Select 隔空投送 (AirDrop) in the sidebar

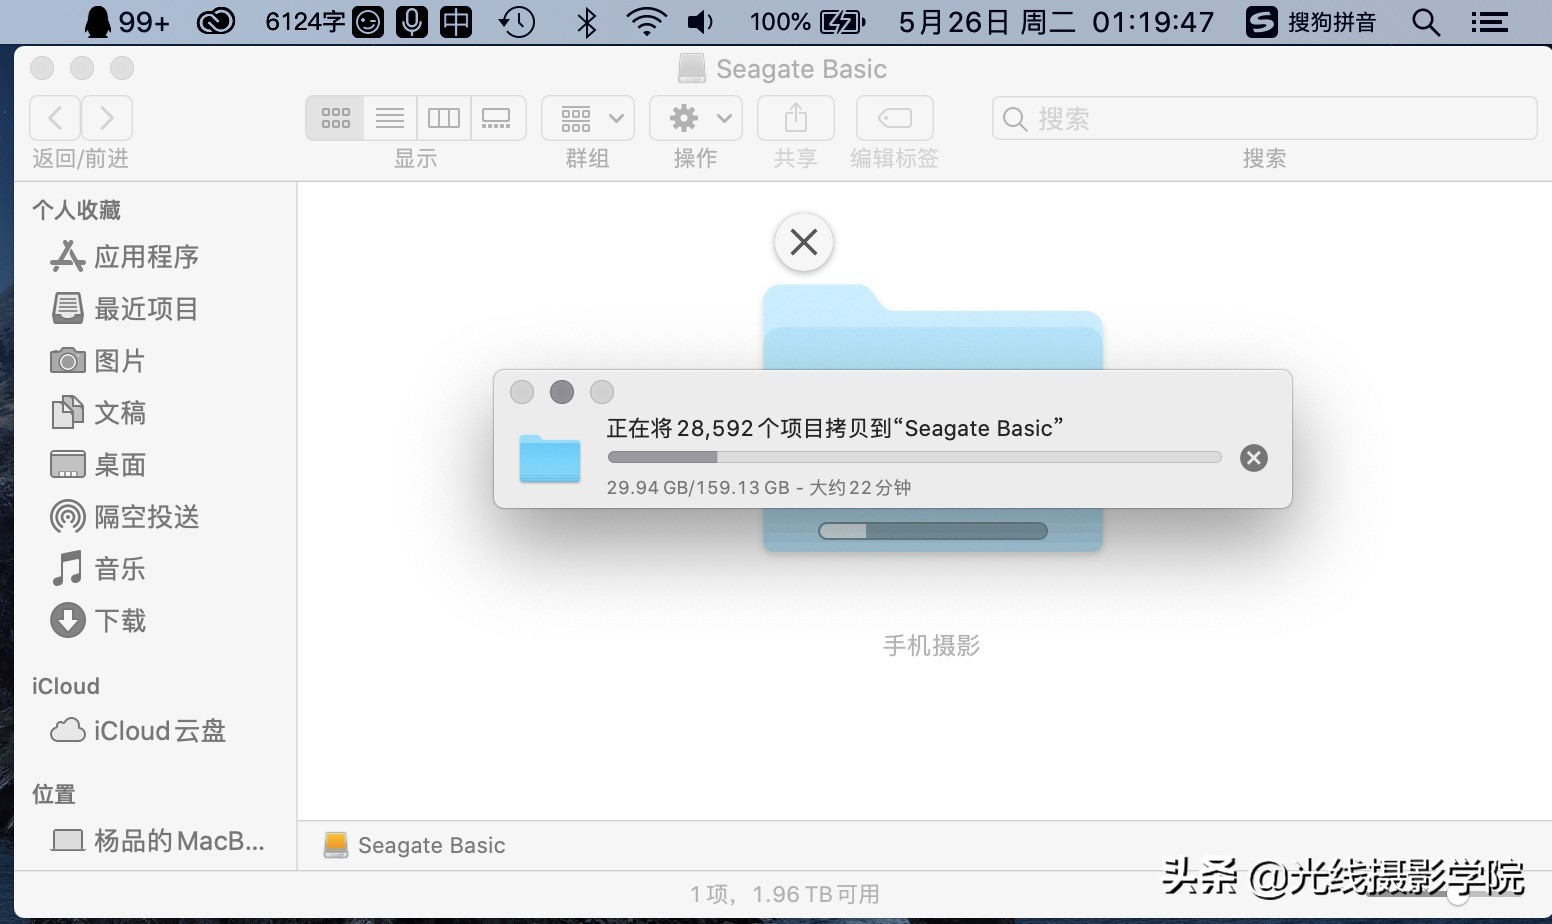(146, 517)
